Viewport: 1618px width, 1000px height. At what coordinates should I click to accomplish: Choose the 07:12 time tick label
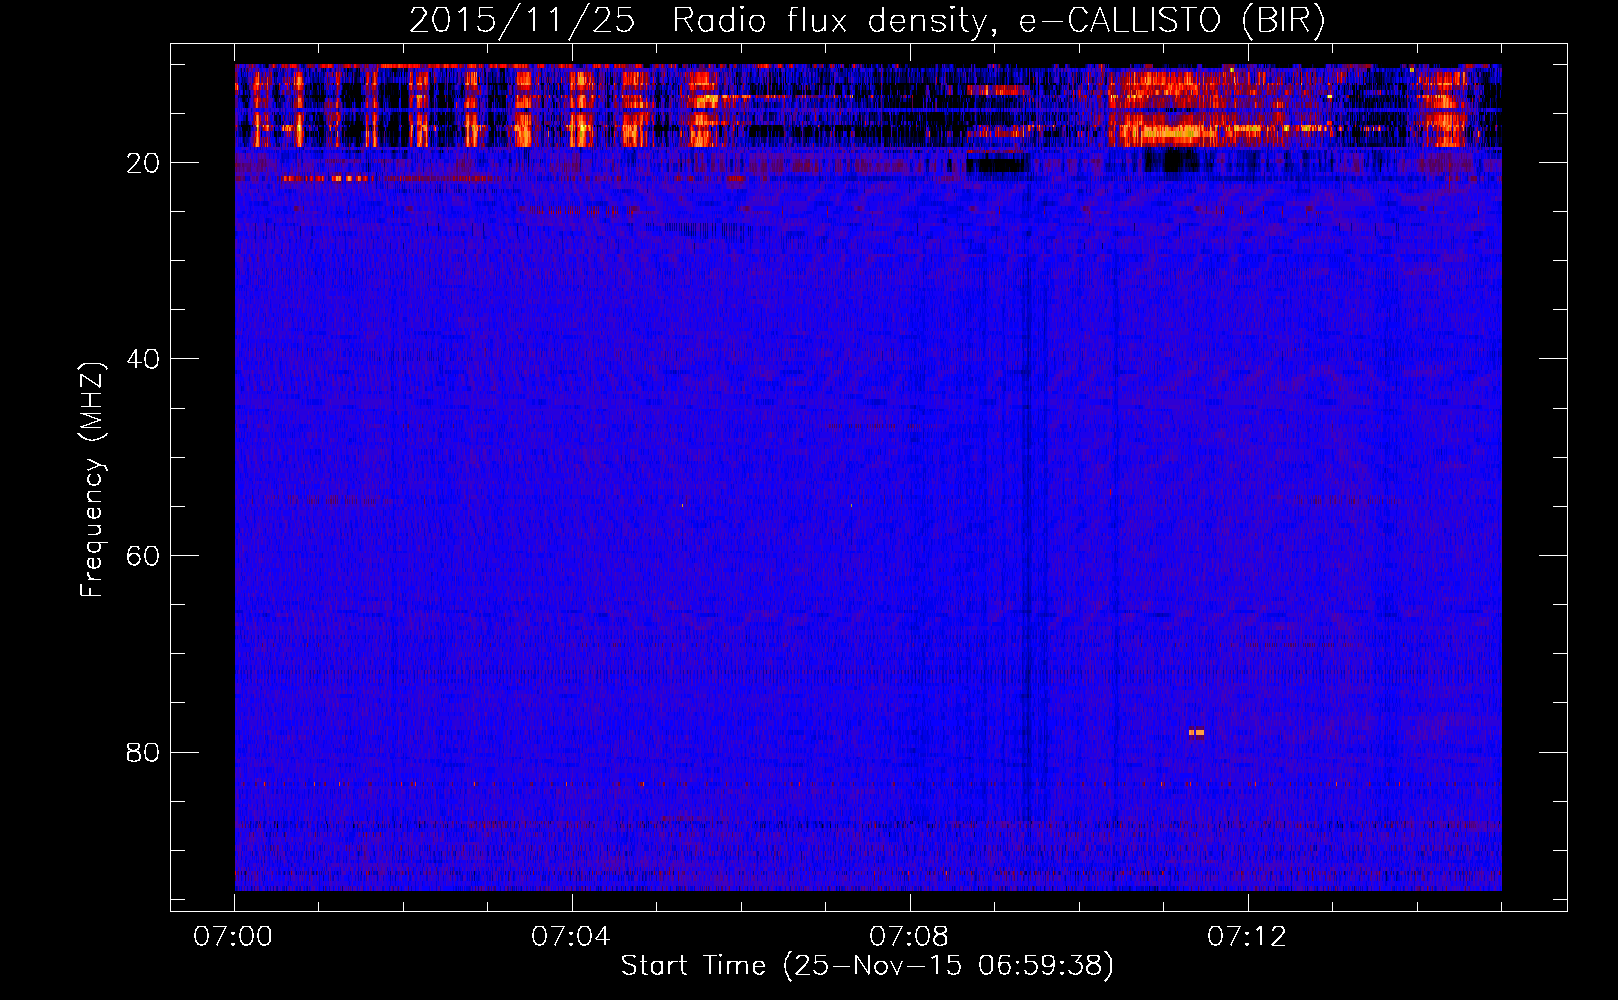click(1247, 937)
